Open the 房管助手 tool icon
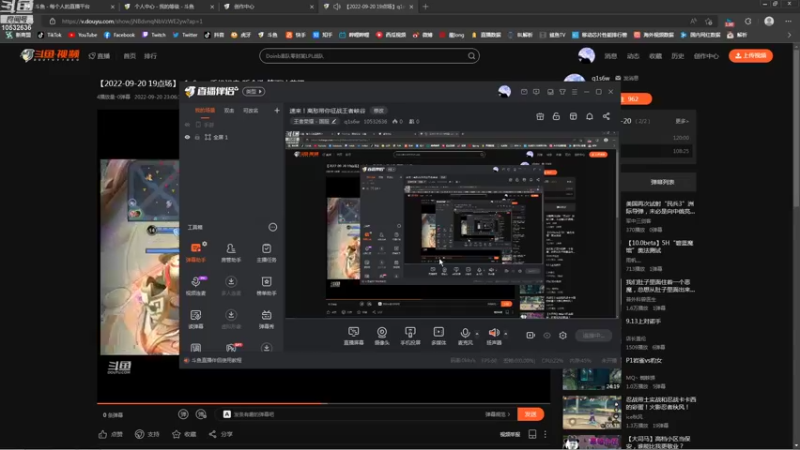The image size is (800, 450). [x=231, y=253]
